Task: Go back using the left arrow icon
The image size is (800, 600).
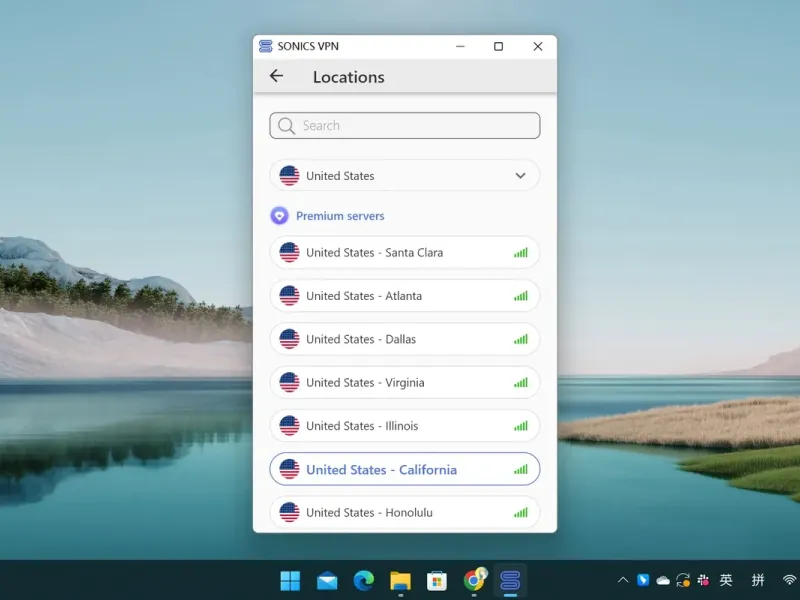Action: [276, 76]
